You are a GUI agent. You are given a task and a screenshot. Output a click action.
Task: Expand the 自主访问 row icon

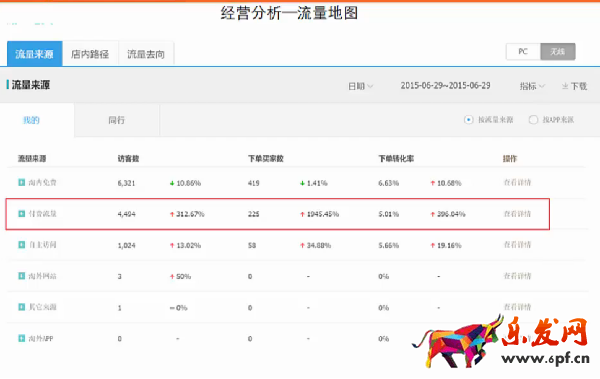pos(22,245)
